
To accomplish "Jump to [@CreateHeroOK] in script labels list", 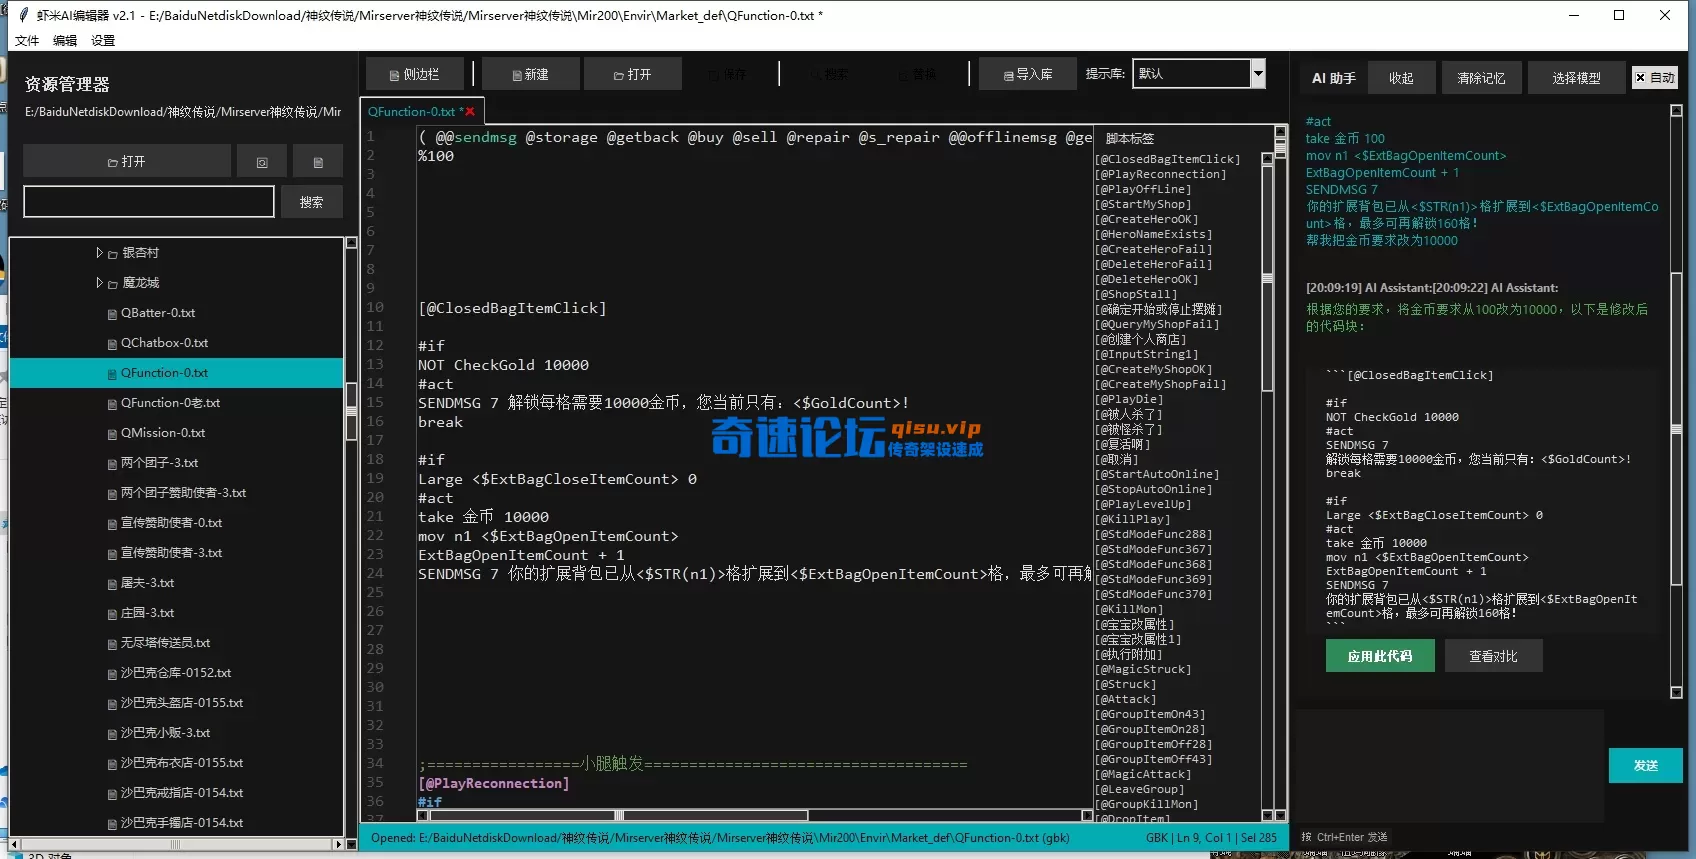I will click(x=1146, y=219).
